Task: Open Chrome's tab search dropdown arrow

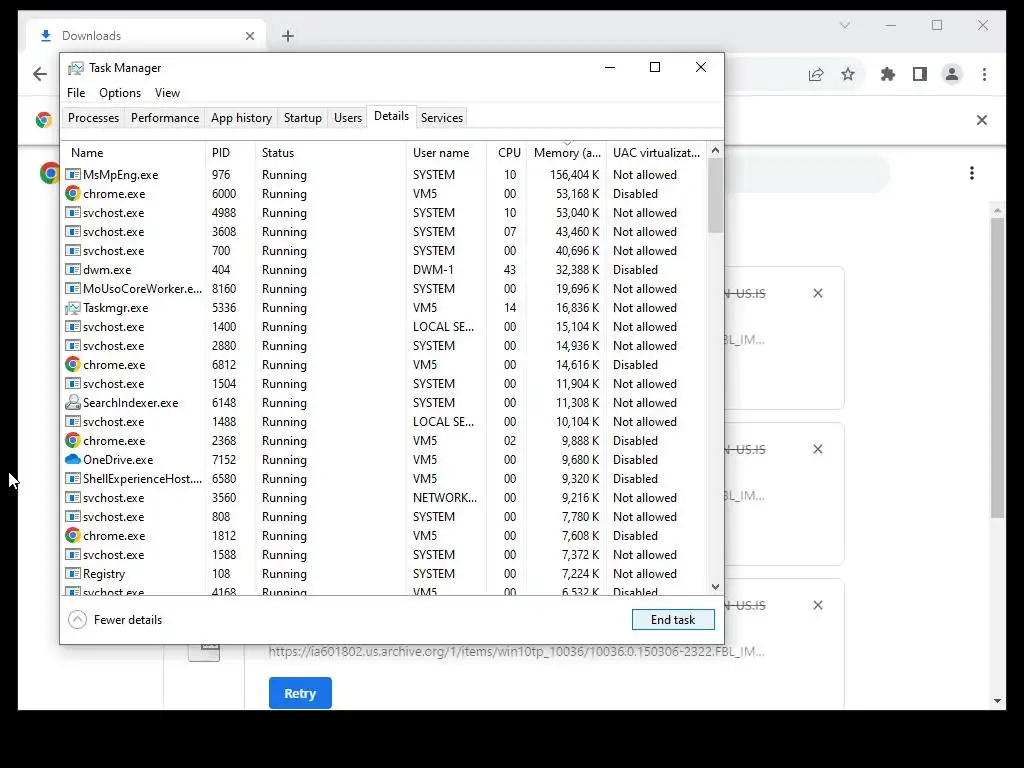Action: [x=844, y=25]
